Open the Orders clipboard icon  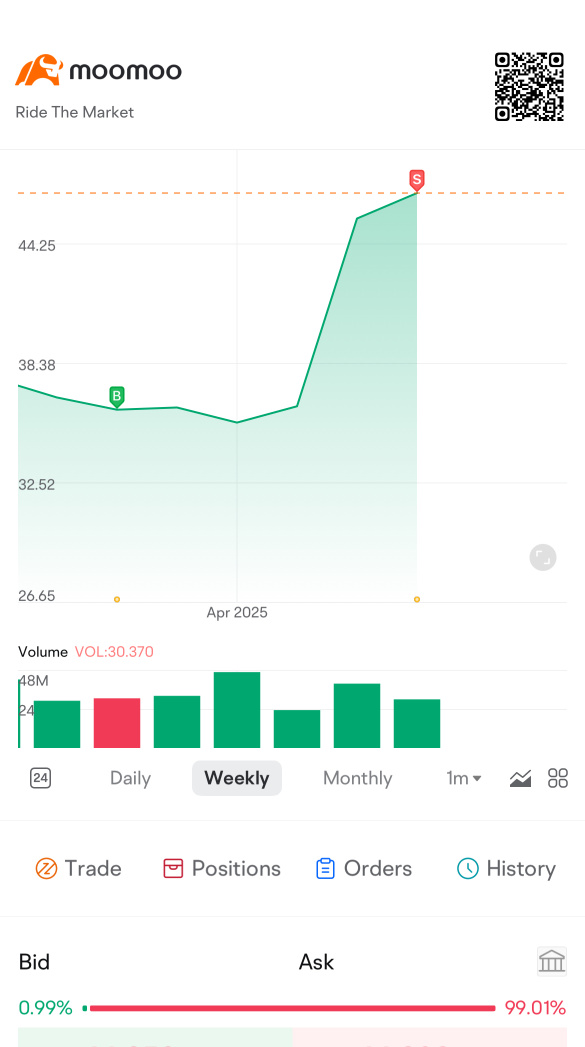(x=325, y=868)
